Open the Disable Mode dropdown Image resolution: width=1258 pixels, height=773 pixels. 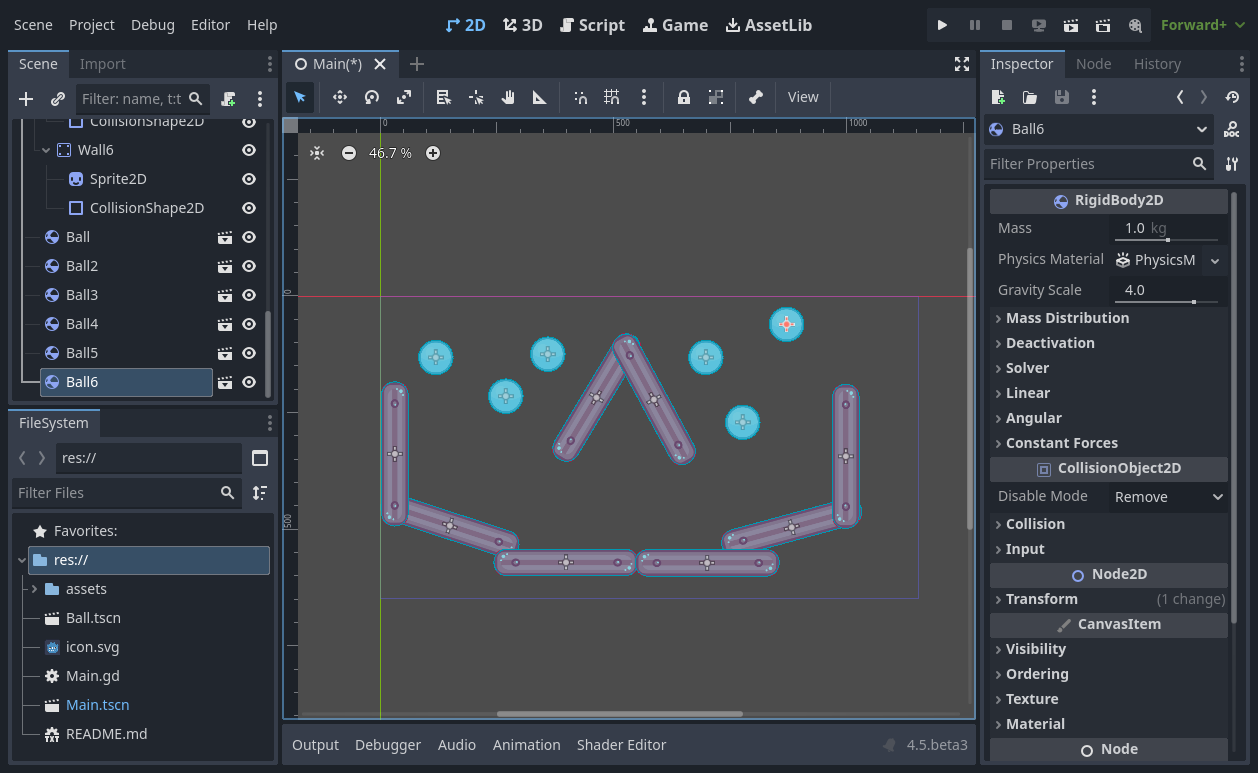point(1167,496)
